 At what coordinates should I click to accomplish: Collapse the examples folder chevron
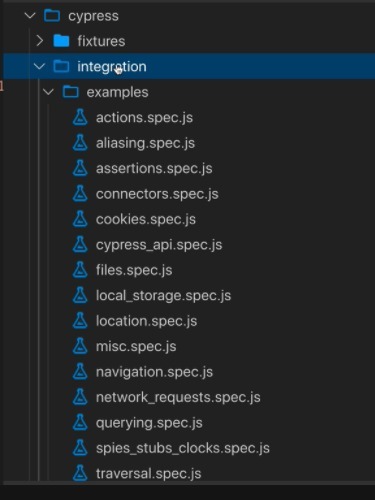pos(49,92)
